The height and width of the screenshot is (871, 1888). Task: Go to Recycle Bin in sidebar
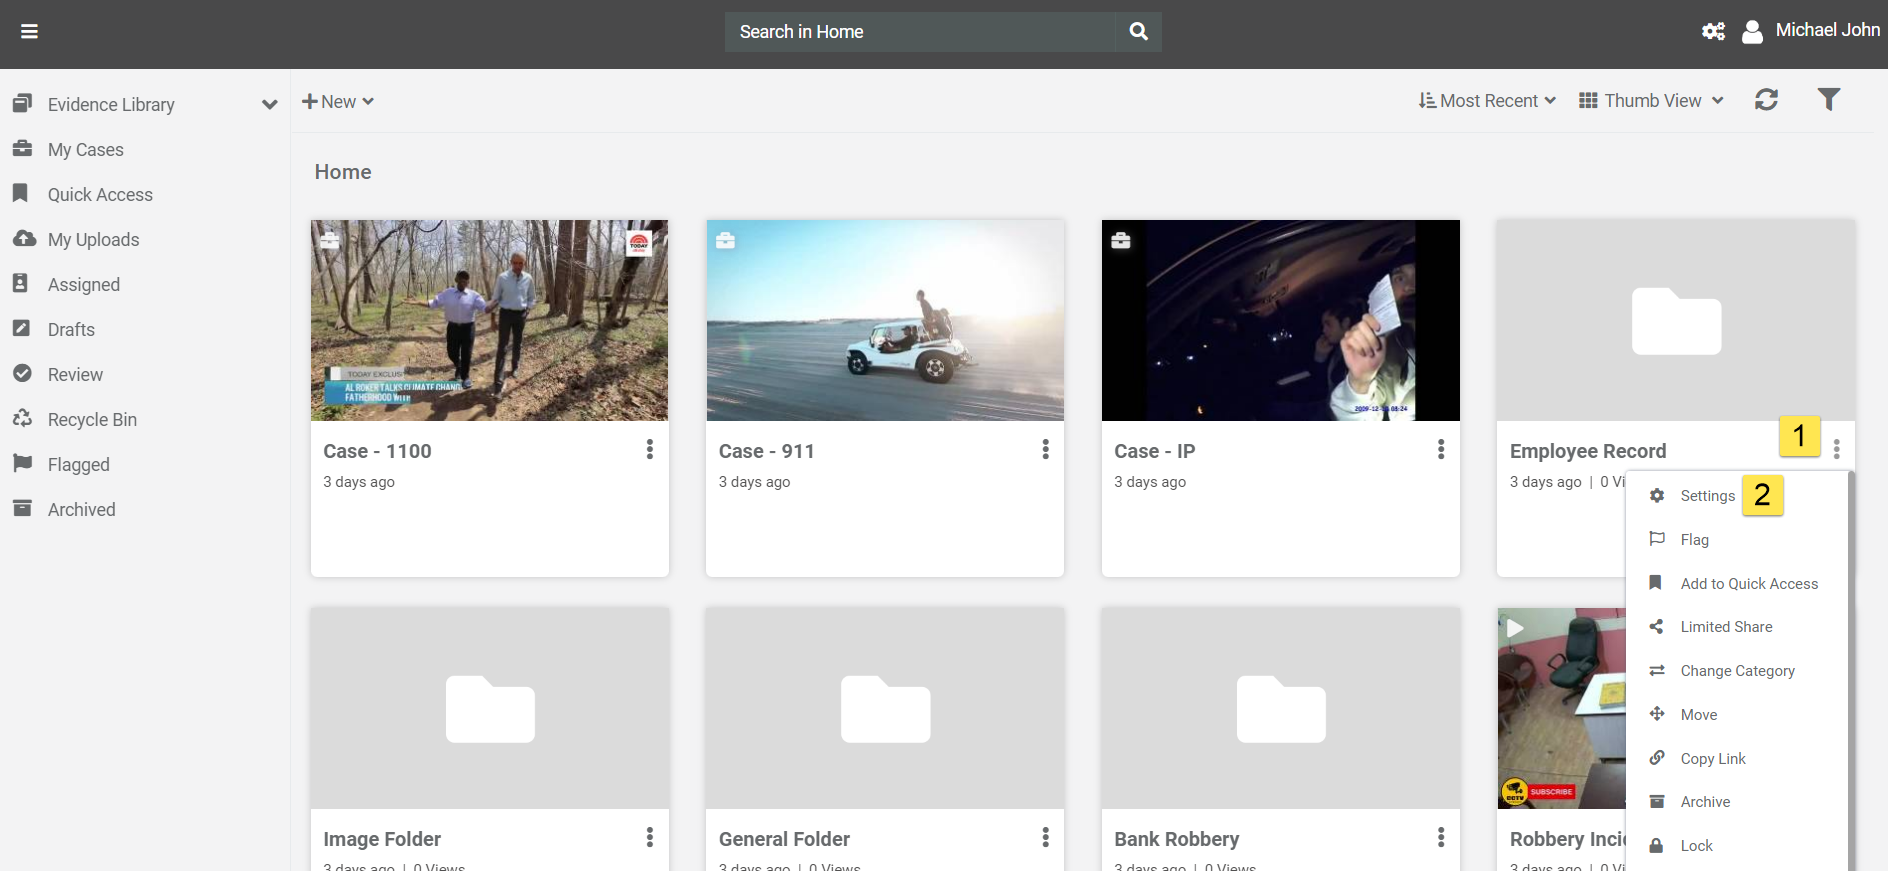[x=92, y=420]
